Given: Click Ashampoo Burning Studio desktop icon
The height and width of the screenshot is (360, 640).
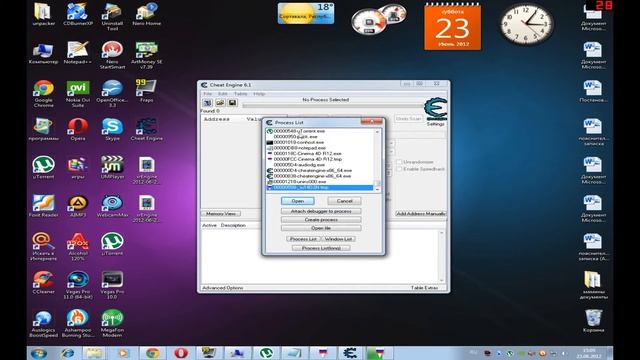Looking at the screenshot, I should point(78,323).
